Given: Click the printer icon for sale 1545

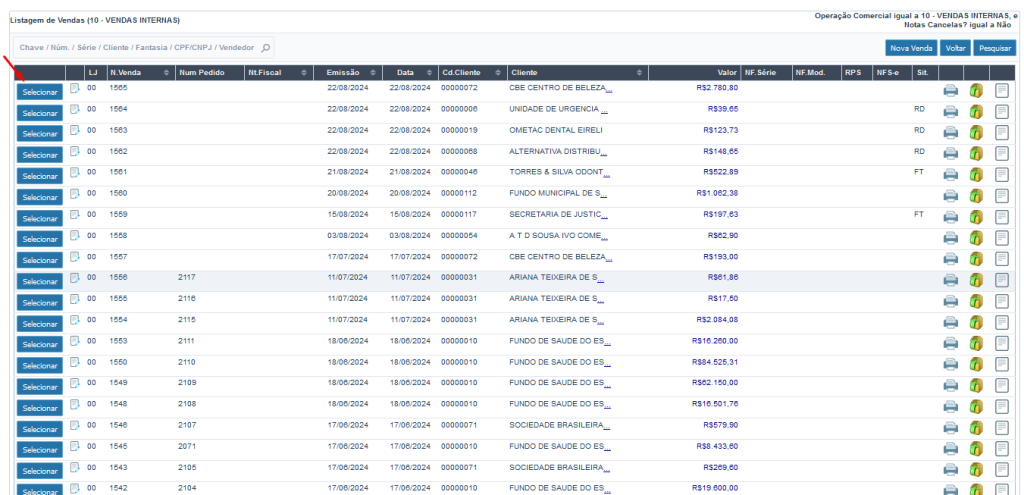Looking at the screenshot, I should [x=950, y=448].
